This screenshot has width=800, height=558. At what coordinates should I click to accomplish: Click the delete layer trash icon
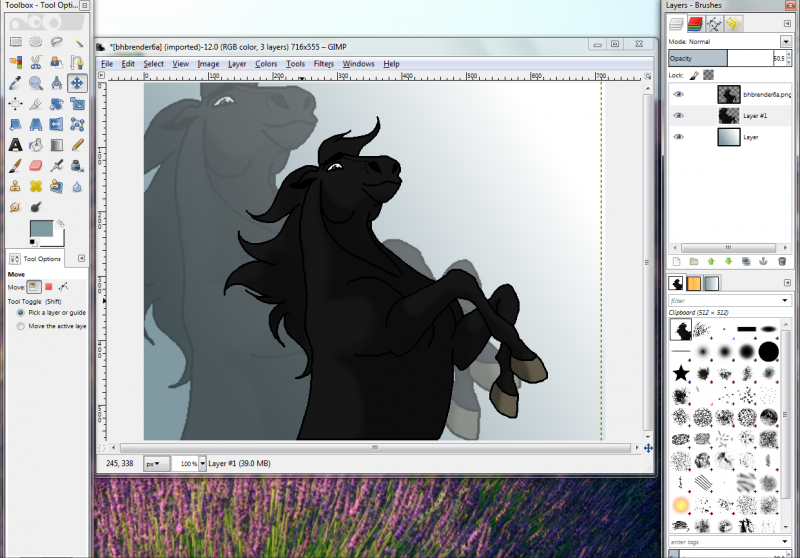coord(782,262)
